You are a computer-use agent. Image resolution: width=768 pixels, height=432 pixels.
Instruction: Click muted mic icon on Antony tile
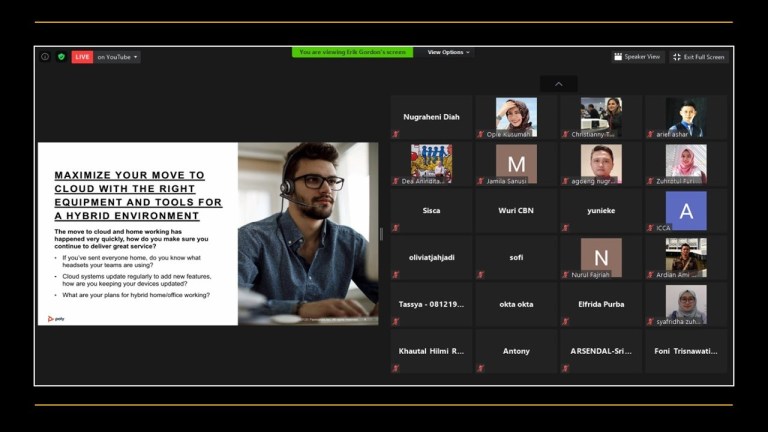[480, 368]
